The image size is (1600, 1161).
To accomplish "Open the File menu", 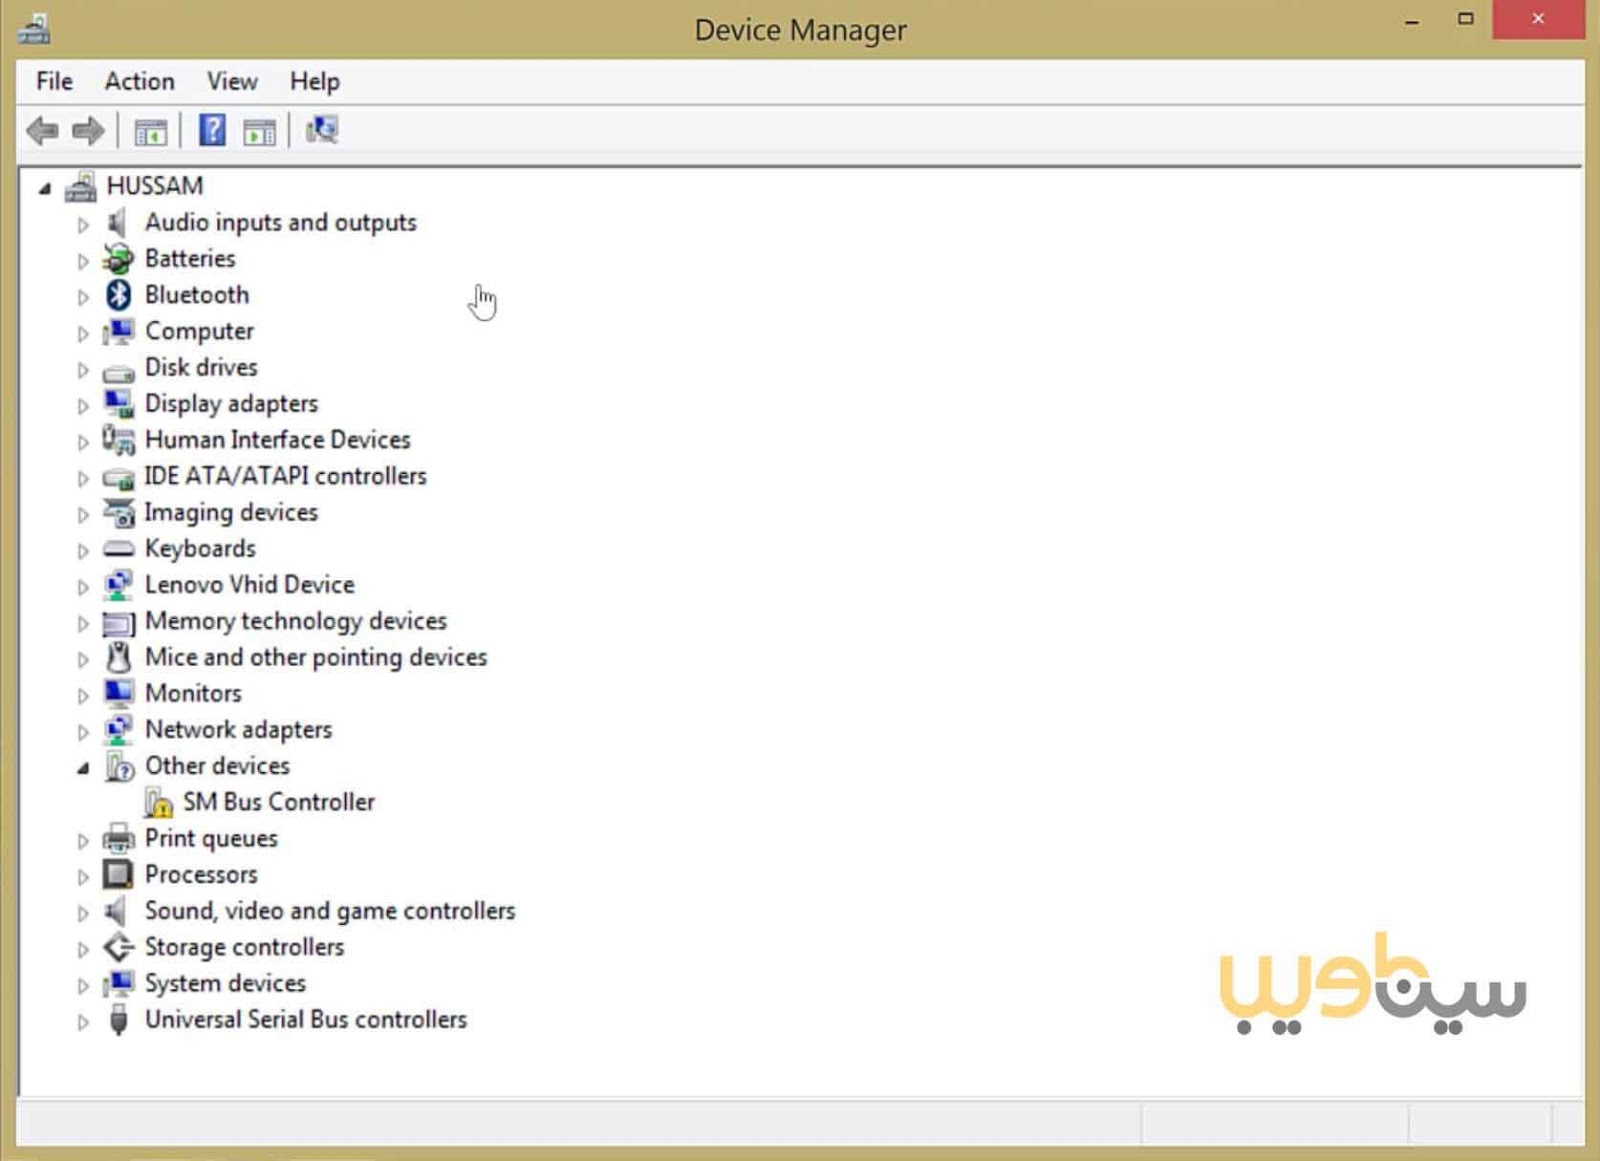I will click(x=52, y=81).
